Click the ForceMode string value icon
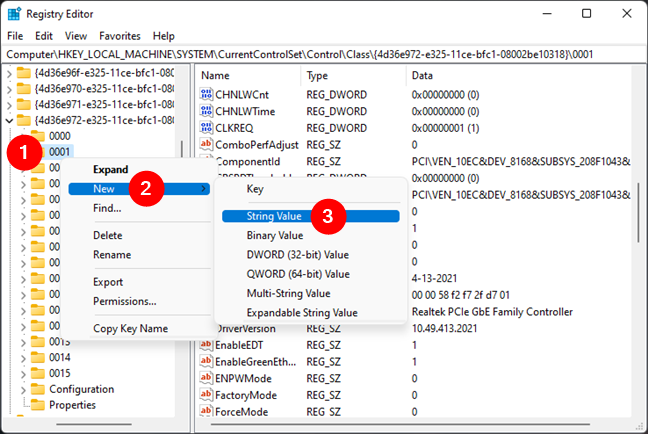 206,411
